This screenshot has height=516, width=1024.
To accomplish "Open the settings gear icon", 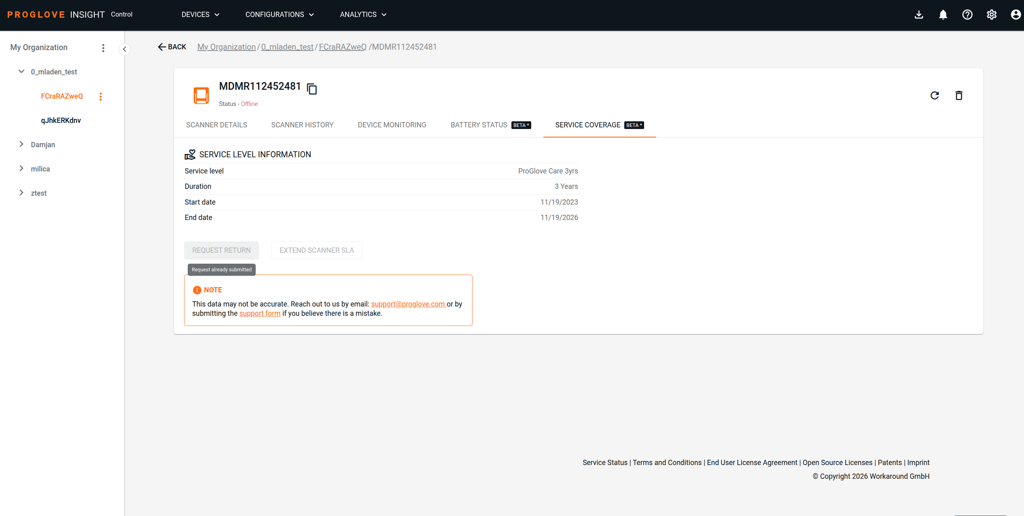I will (991, 15).
